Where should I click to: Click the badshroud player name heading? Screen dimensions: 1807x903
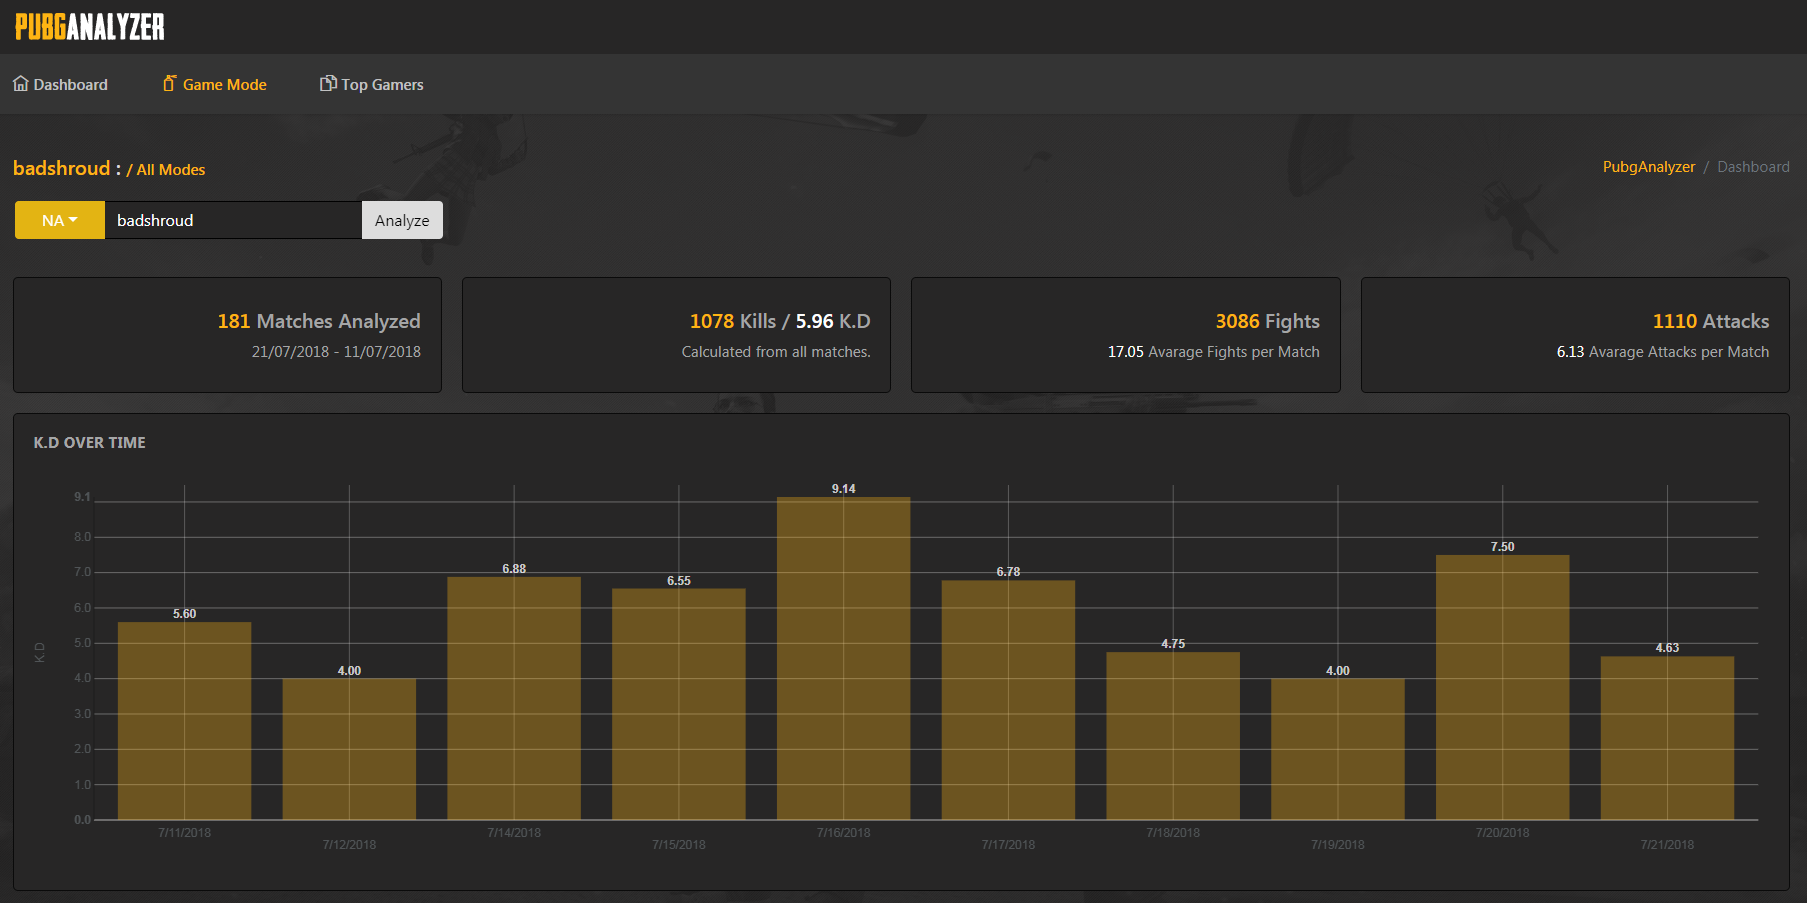click(62, 168)
